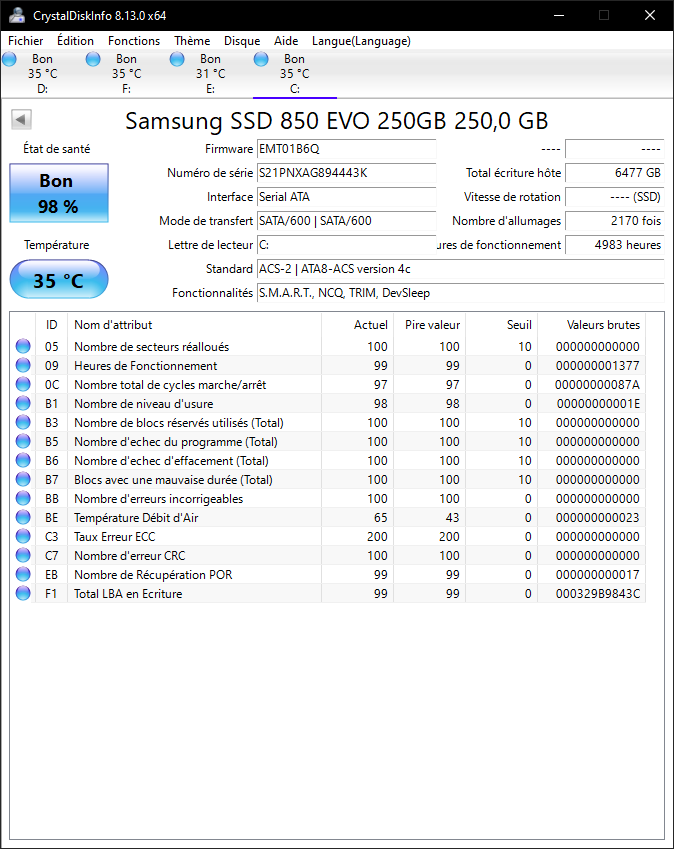This screenshot has width=674, height=849.
Task: Select drive F: status orb
Action: tap(93, 58)
